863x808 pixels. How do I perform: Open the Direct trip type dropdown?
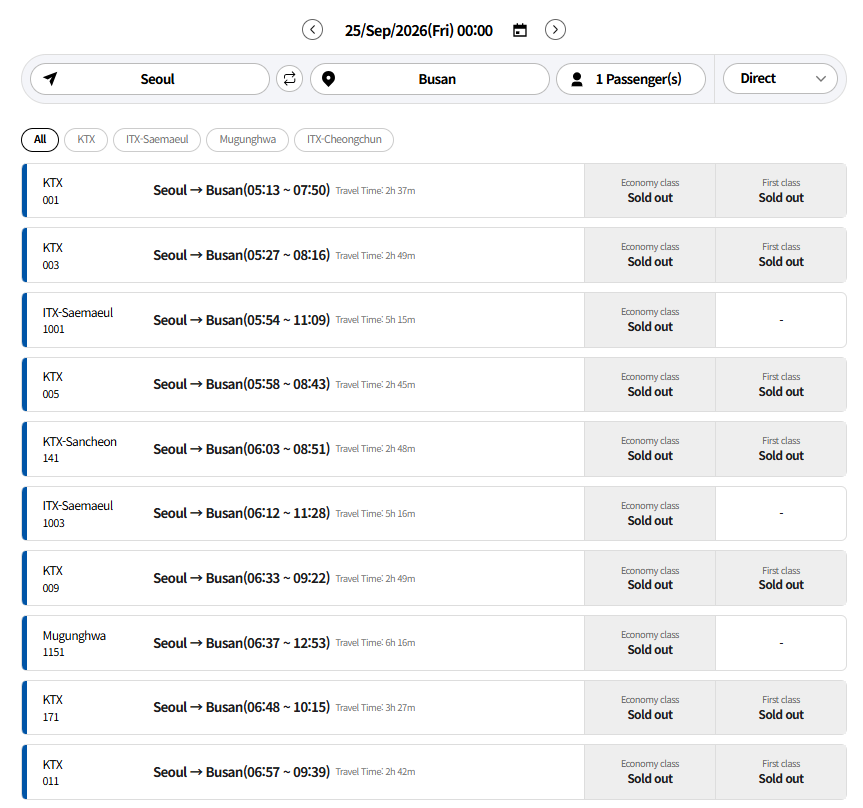pyautogui.click(x=780, y=79)
